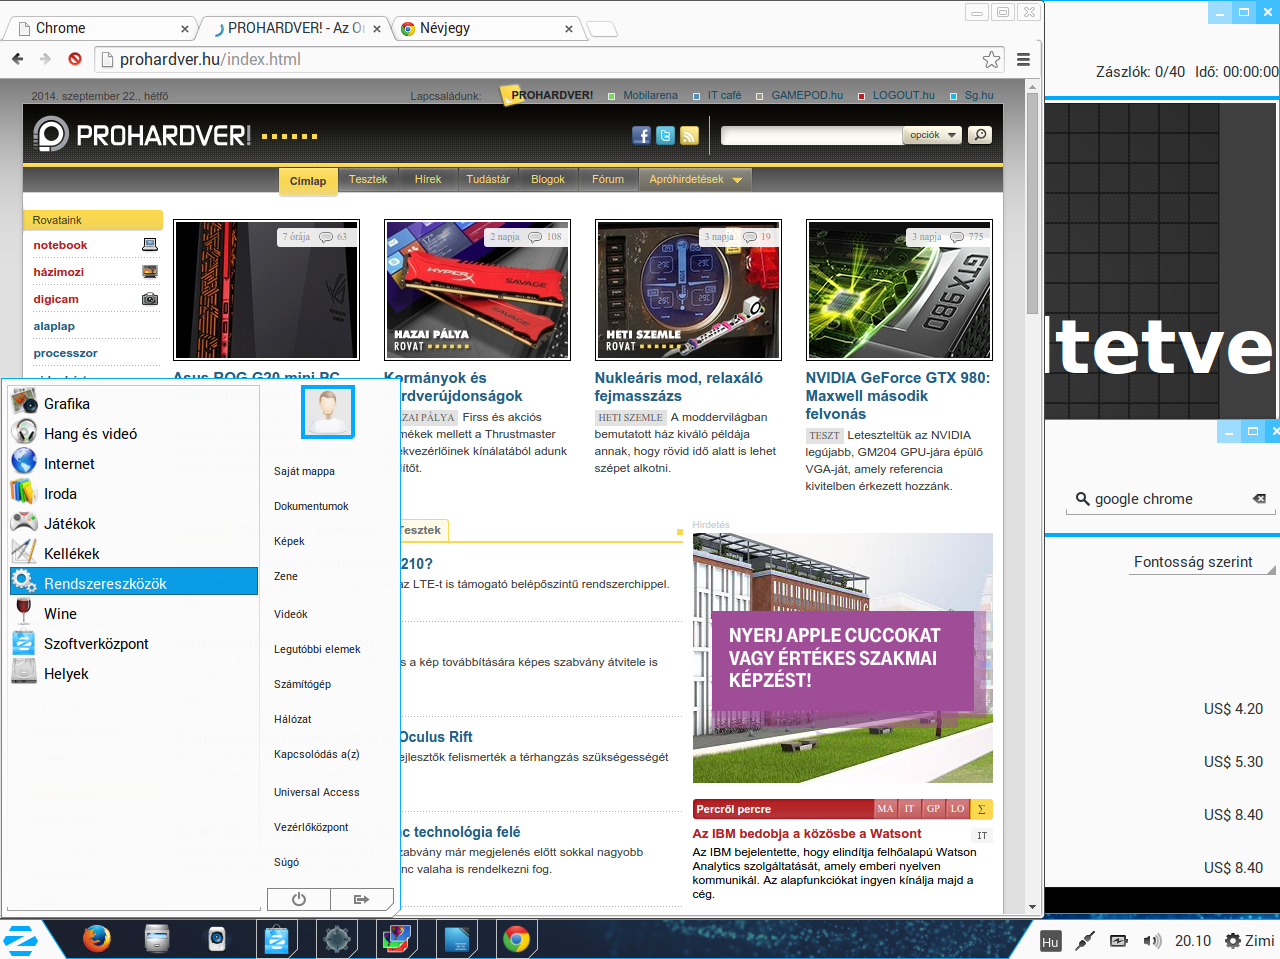The height and width of the screenshot is (959, 1280).
Task: Click the Google Chrome icon in the taskbar
Action: 517,939
